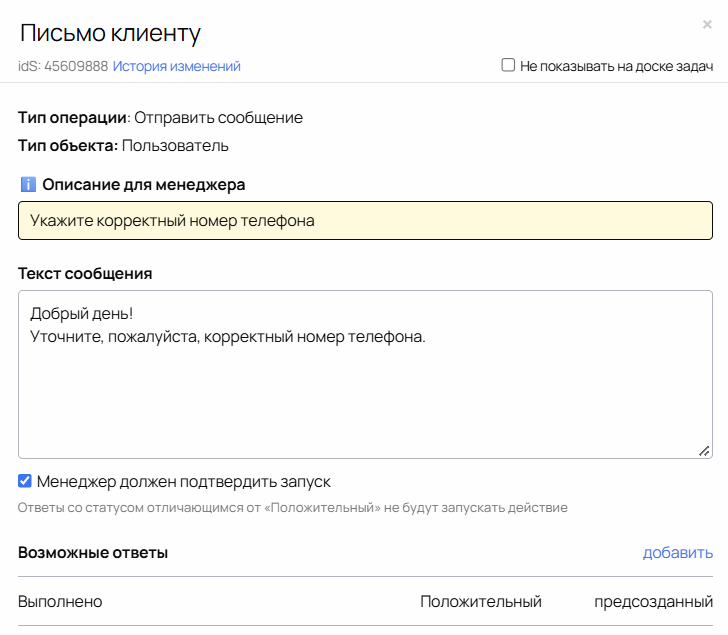Click inside the Текст сообщения textarea
The width and height of the screenshot is (728, 635).
pos(365,375)
